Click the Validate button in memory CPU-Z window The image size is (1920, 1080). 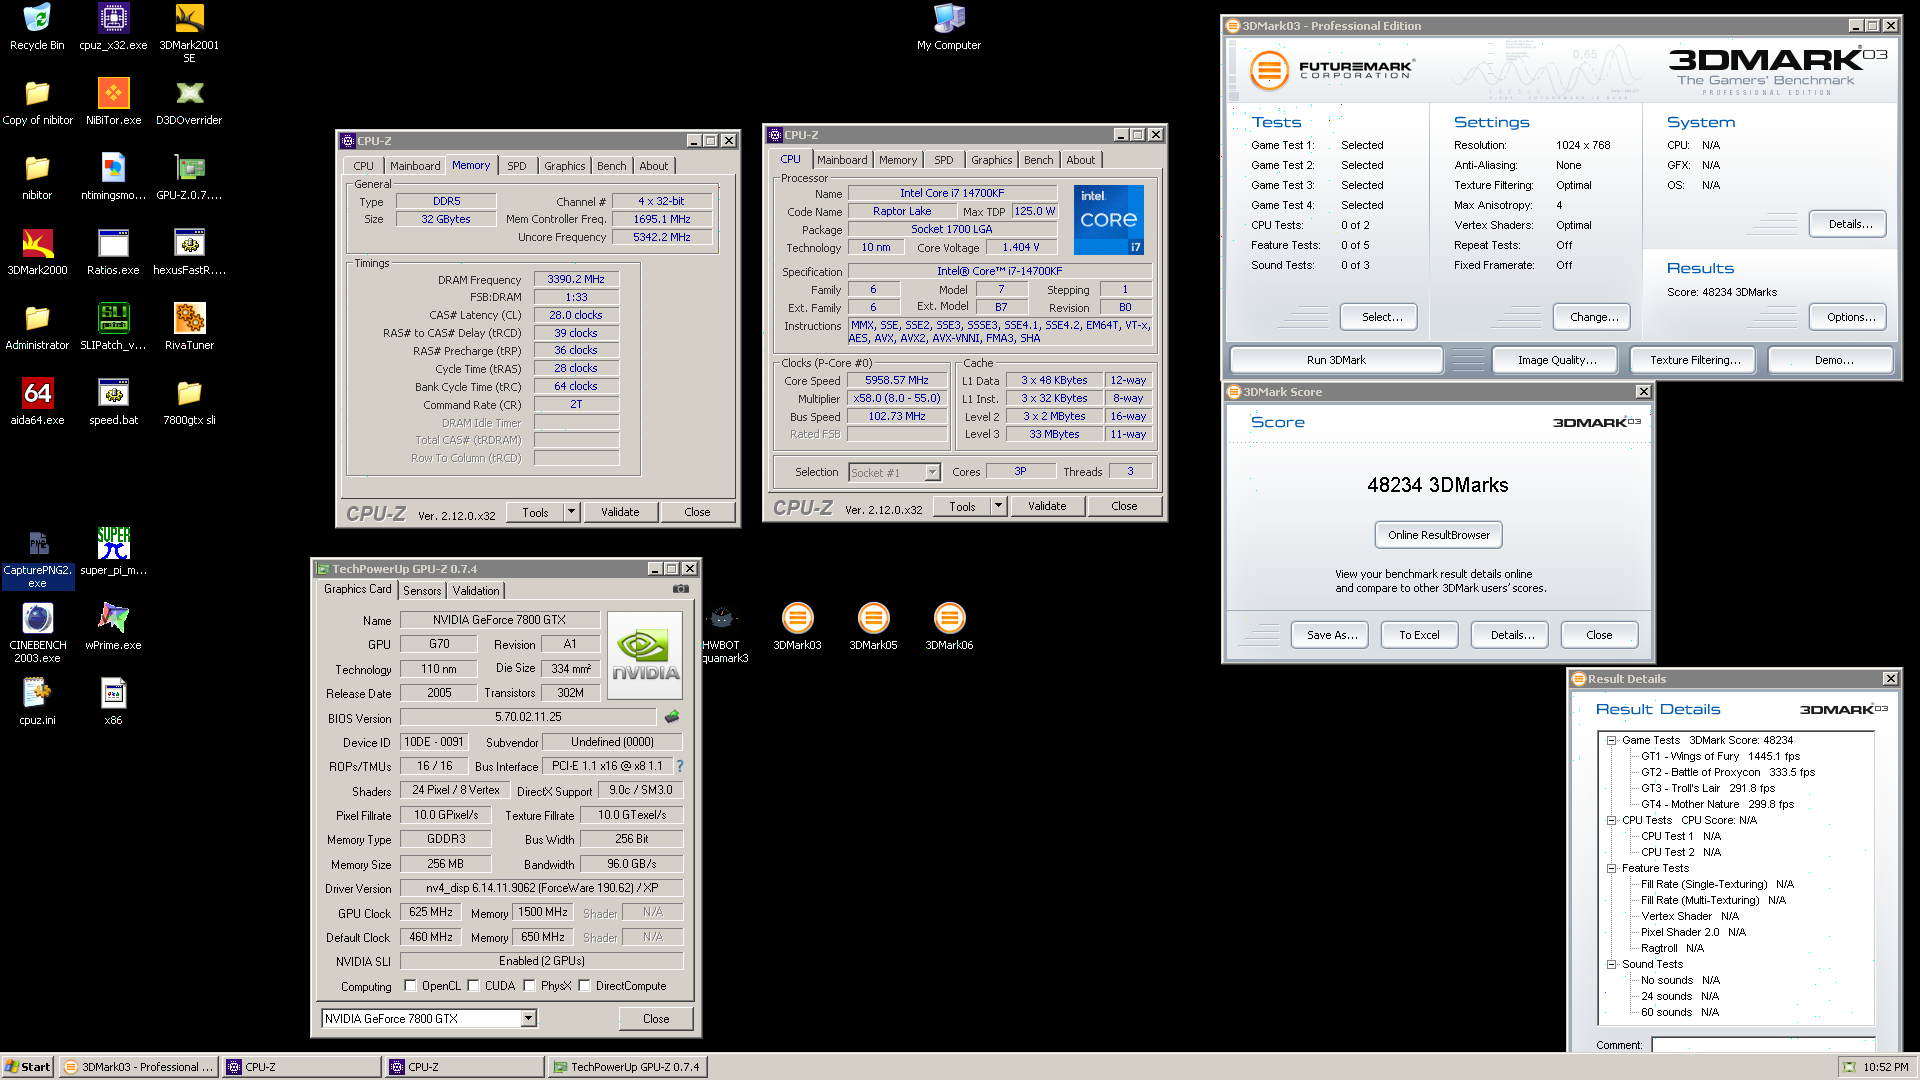coord(620,512)
